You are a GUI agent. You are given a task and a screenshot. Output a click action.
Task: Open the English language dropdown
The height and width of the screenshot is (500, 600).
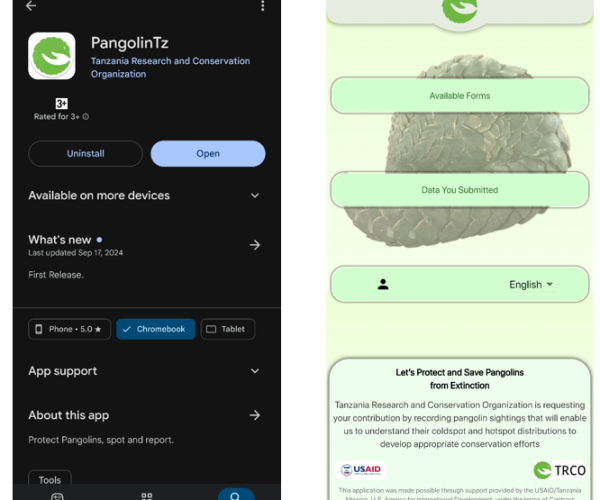pos(531,284)
